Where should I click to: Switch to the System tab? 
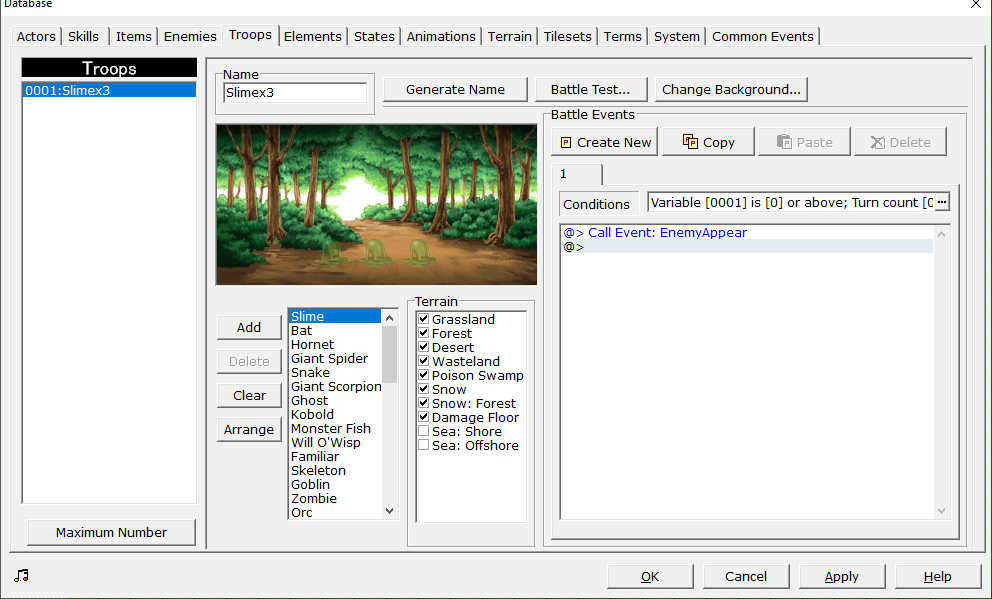677,37
